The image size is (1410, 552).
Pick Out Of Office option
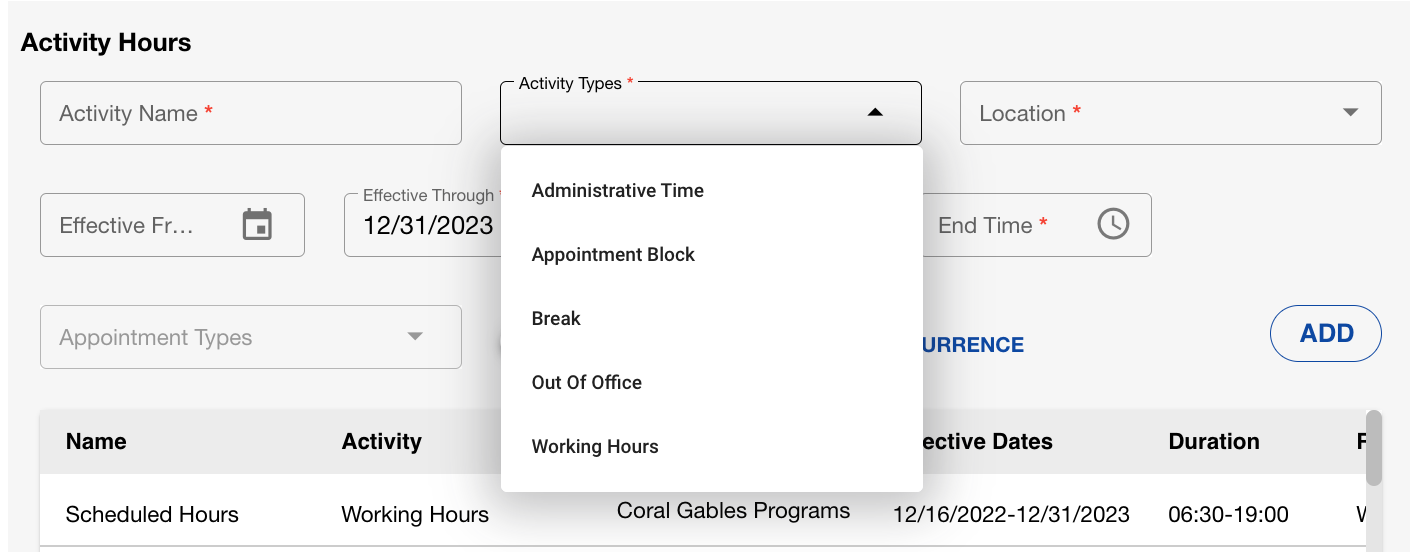pos(587,383)
